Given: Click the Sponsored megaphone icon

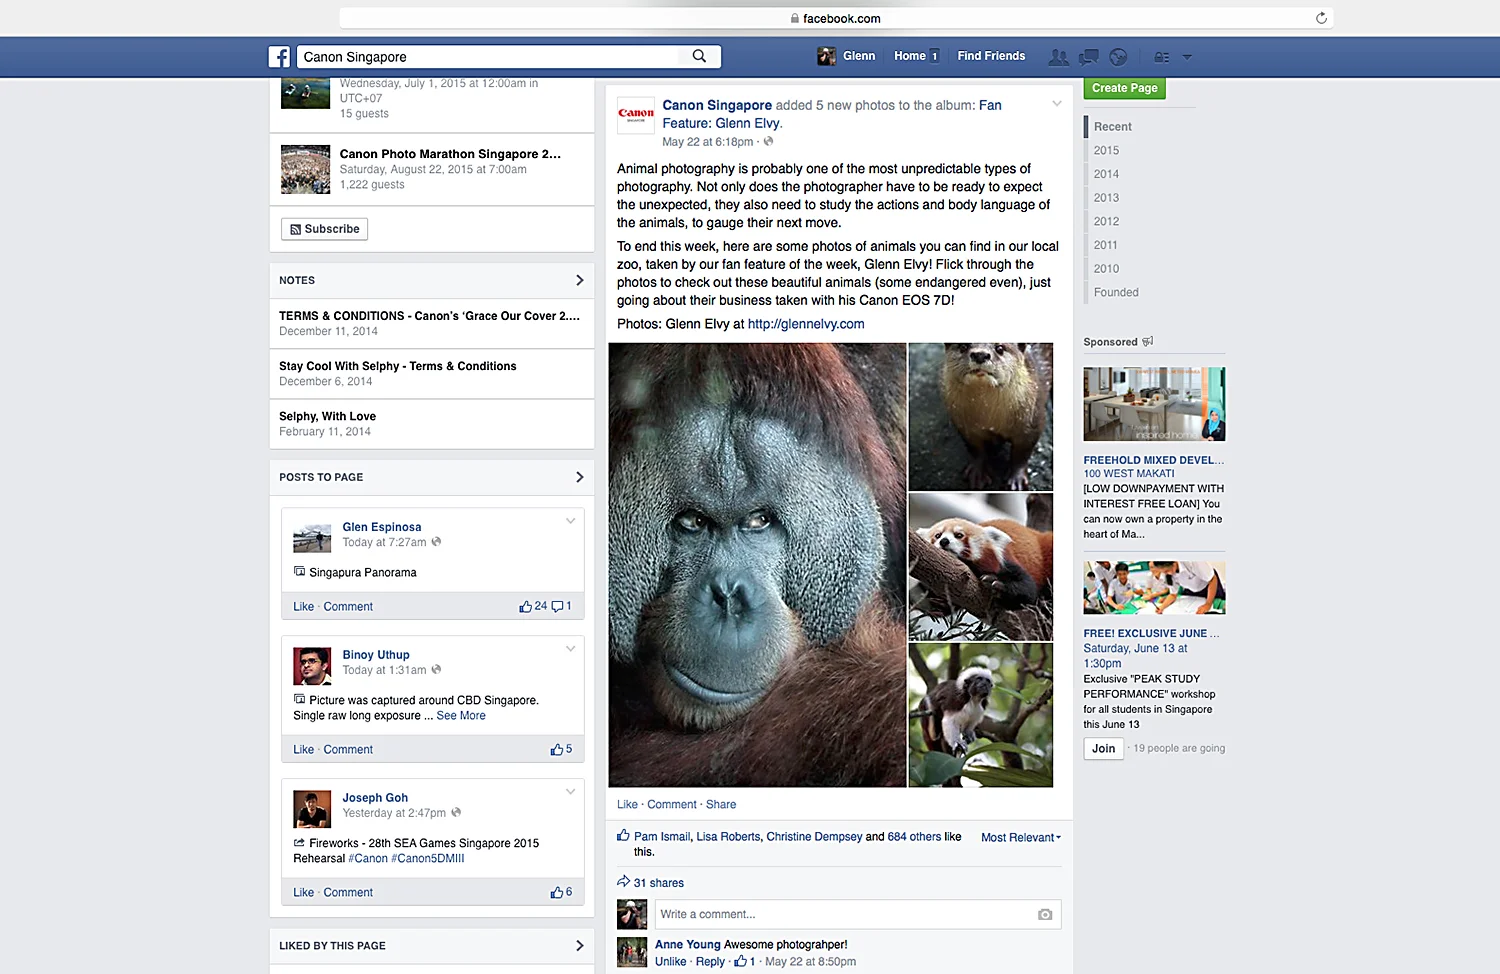Looking at the screenshot, I should point(1148,341).
